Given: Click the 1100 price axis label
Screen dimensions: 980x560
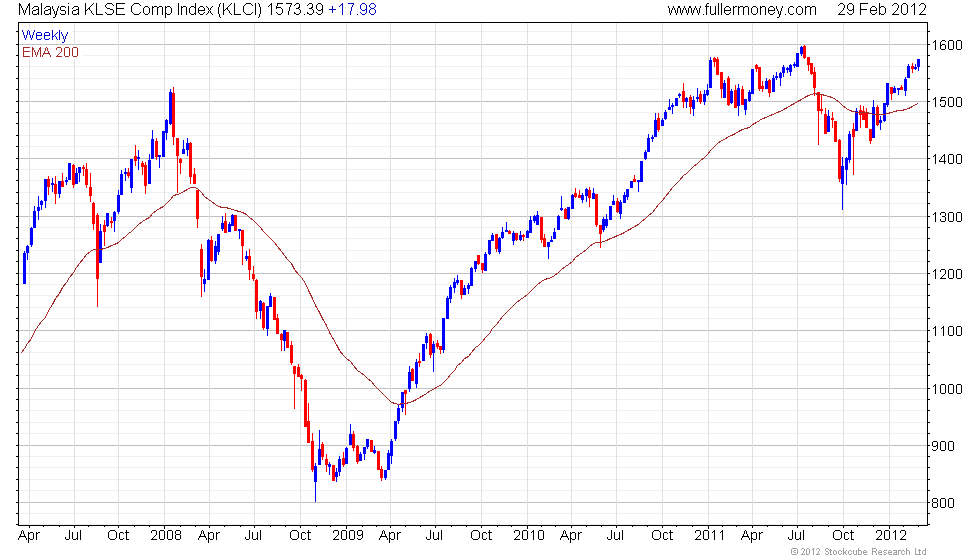Looking at the screenshot, I should click(x=947, y=331).
